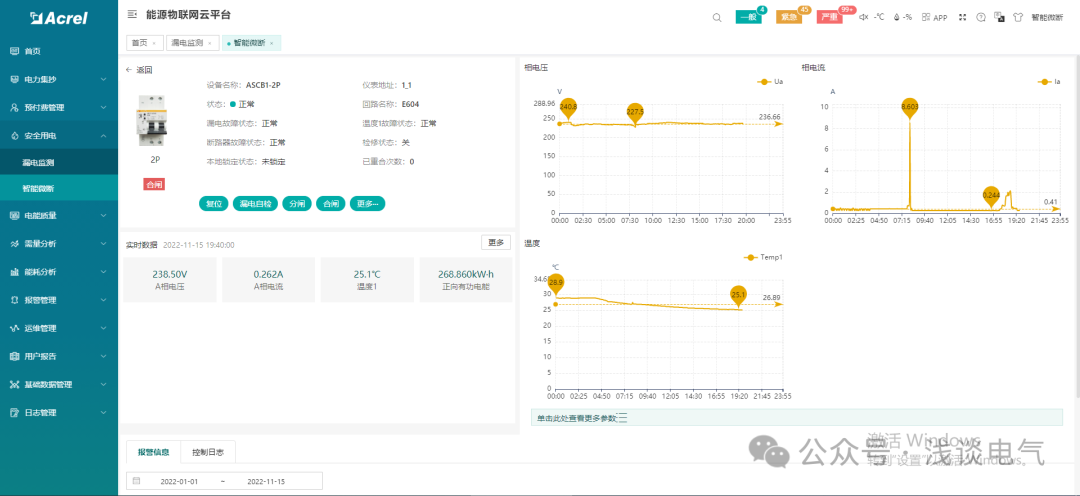Click the 预付费管理 sidebar icon
This screenshot has width=1080, height=496.
tap(14, 107)
